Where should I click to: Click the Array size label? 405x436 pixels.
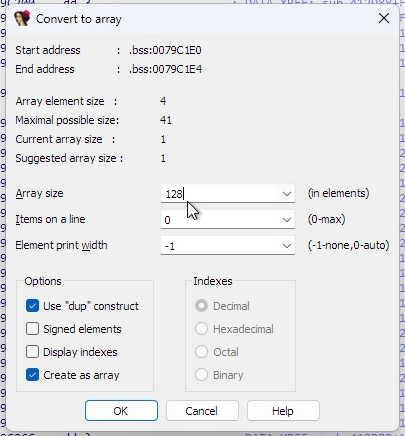click(39, 193)
